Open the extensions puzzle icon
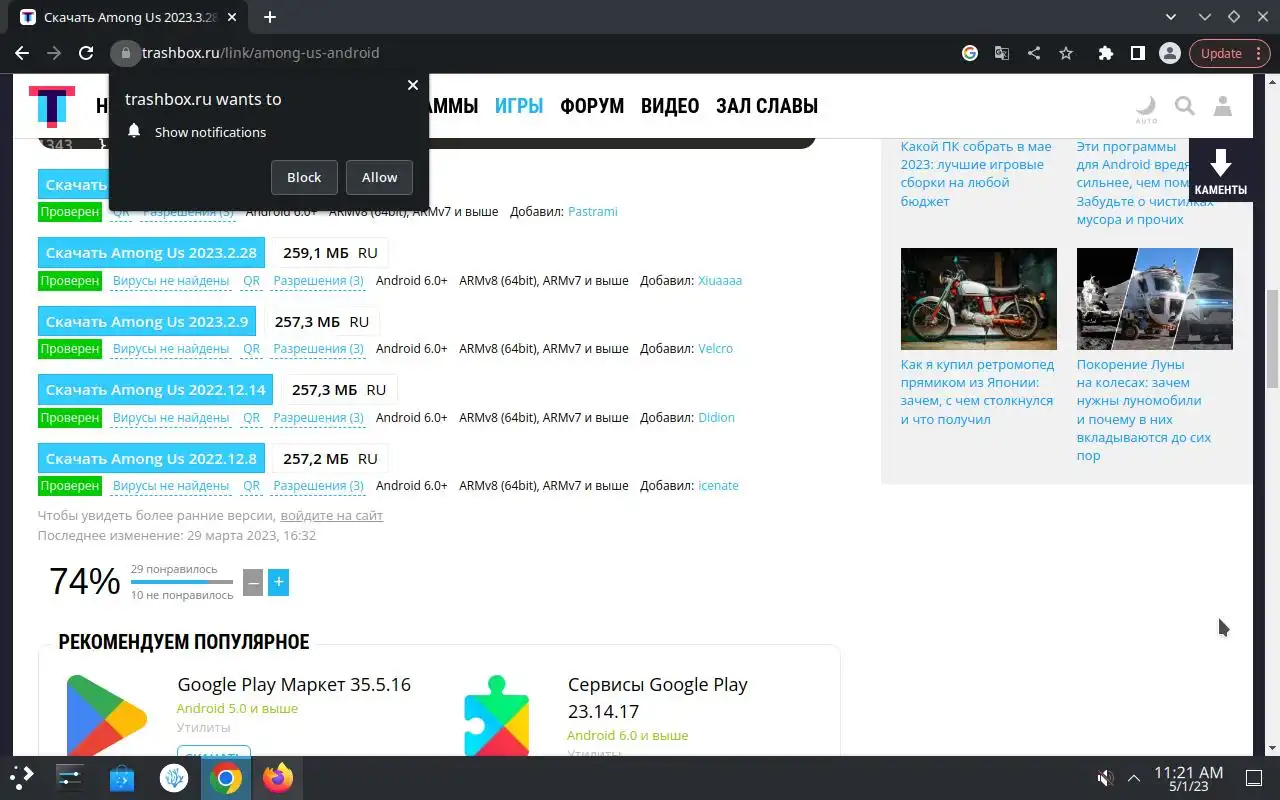The image size is (1280, 800). tap(1105, 53)
